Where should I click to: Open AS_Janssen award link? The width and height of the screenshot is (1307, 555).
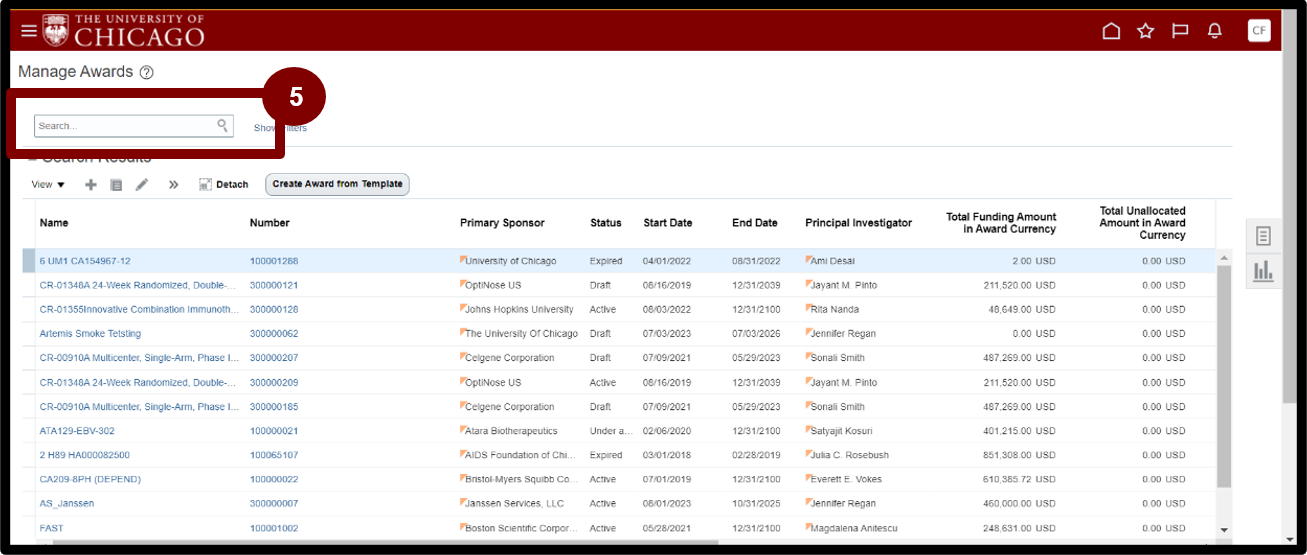click(x=67, y=504)
